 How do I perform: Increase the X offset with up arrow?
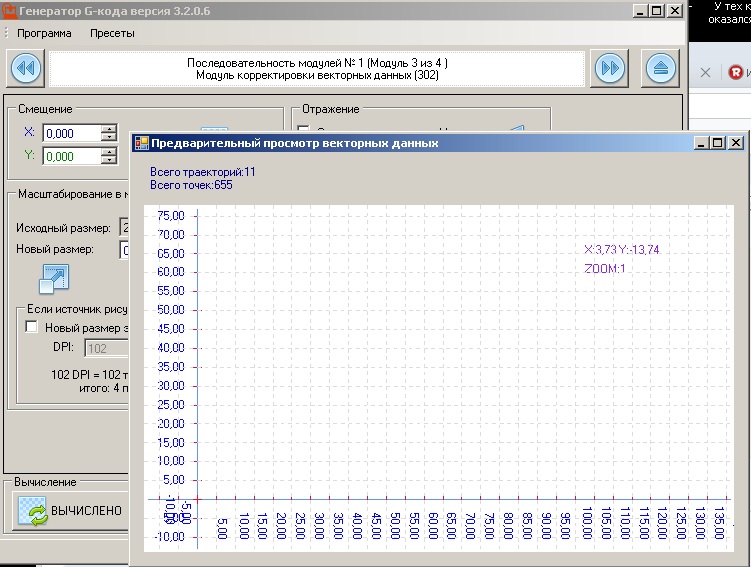tap(108, 129)
